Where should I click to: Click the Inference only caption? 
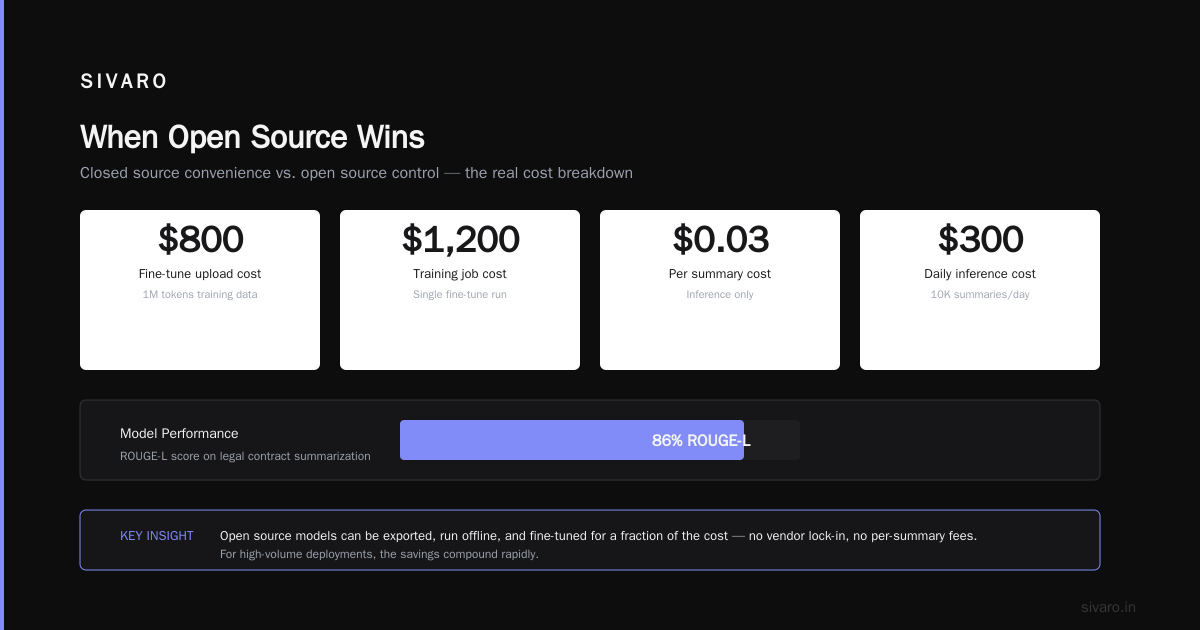pyautogui.click(x=720, y=295)
